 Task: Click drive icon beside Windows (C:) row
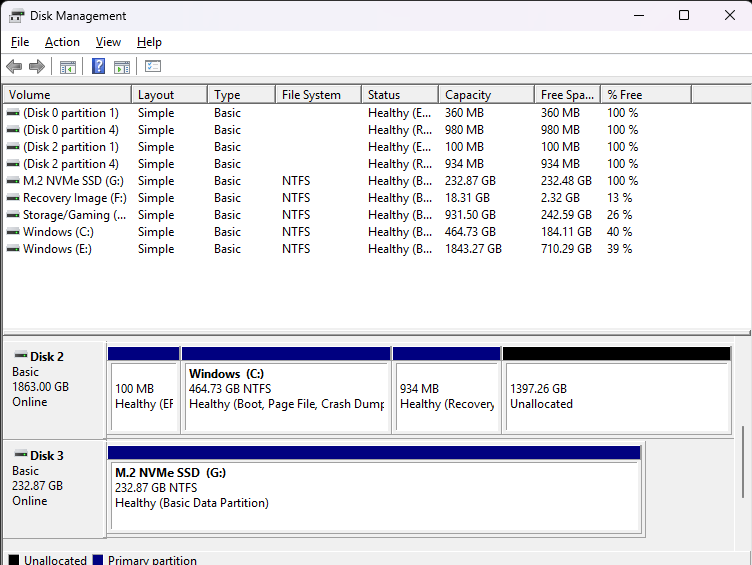pos(13,232)
